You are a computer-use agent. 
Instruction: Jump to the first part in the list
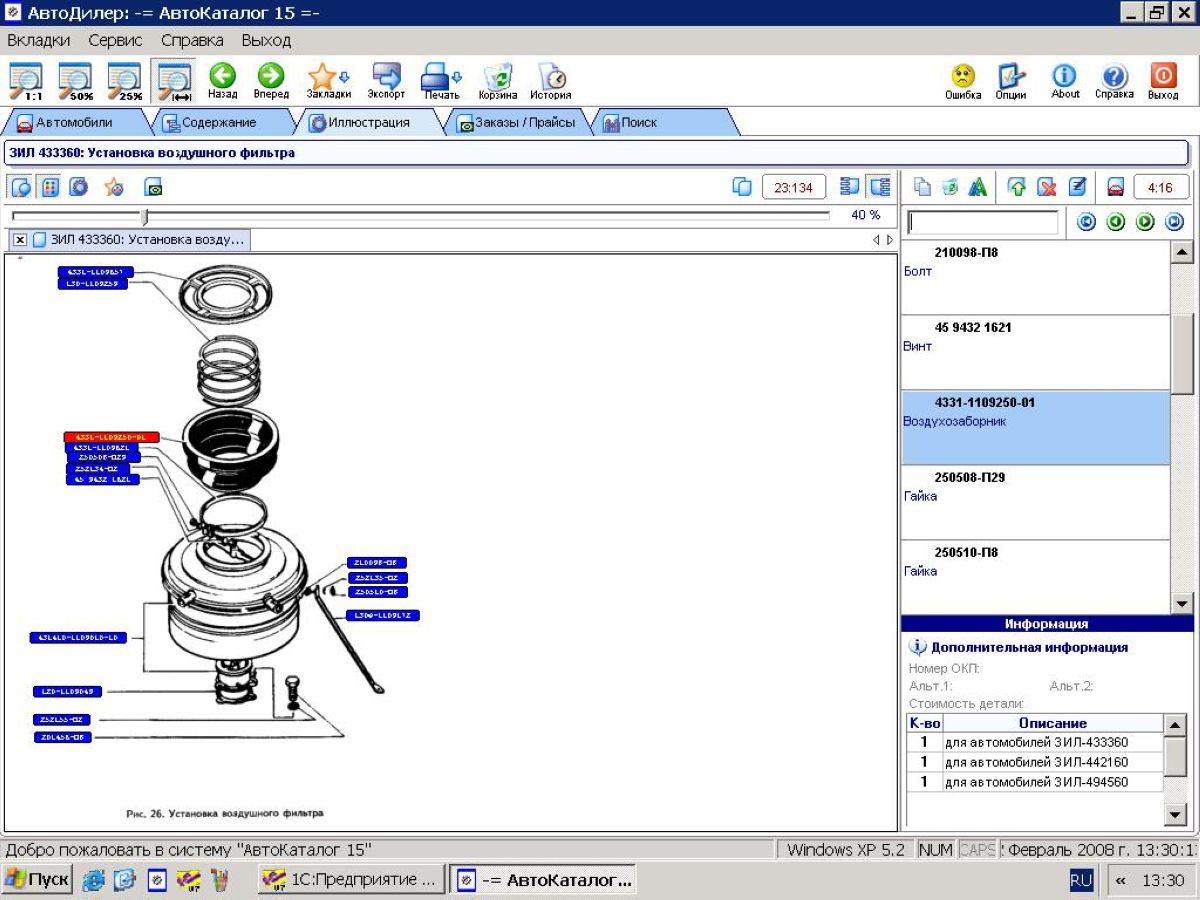(1087, 222)
